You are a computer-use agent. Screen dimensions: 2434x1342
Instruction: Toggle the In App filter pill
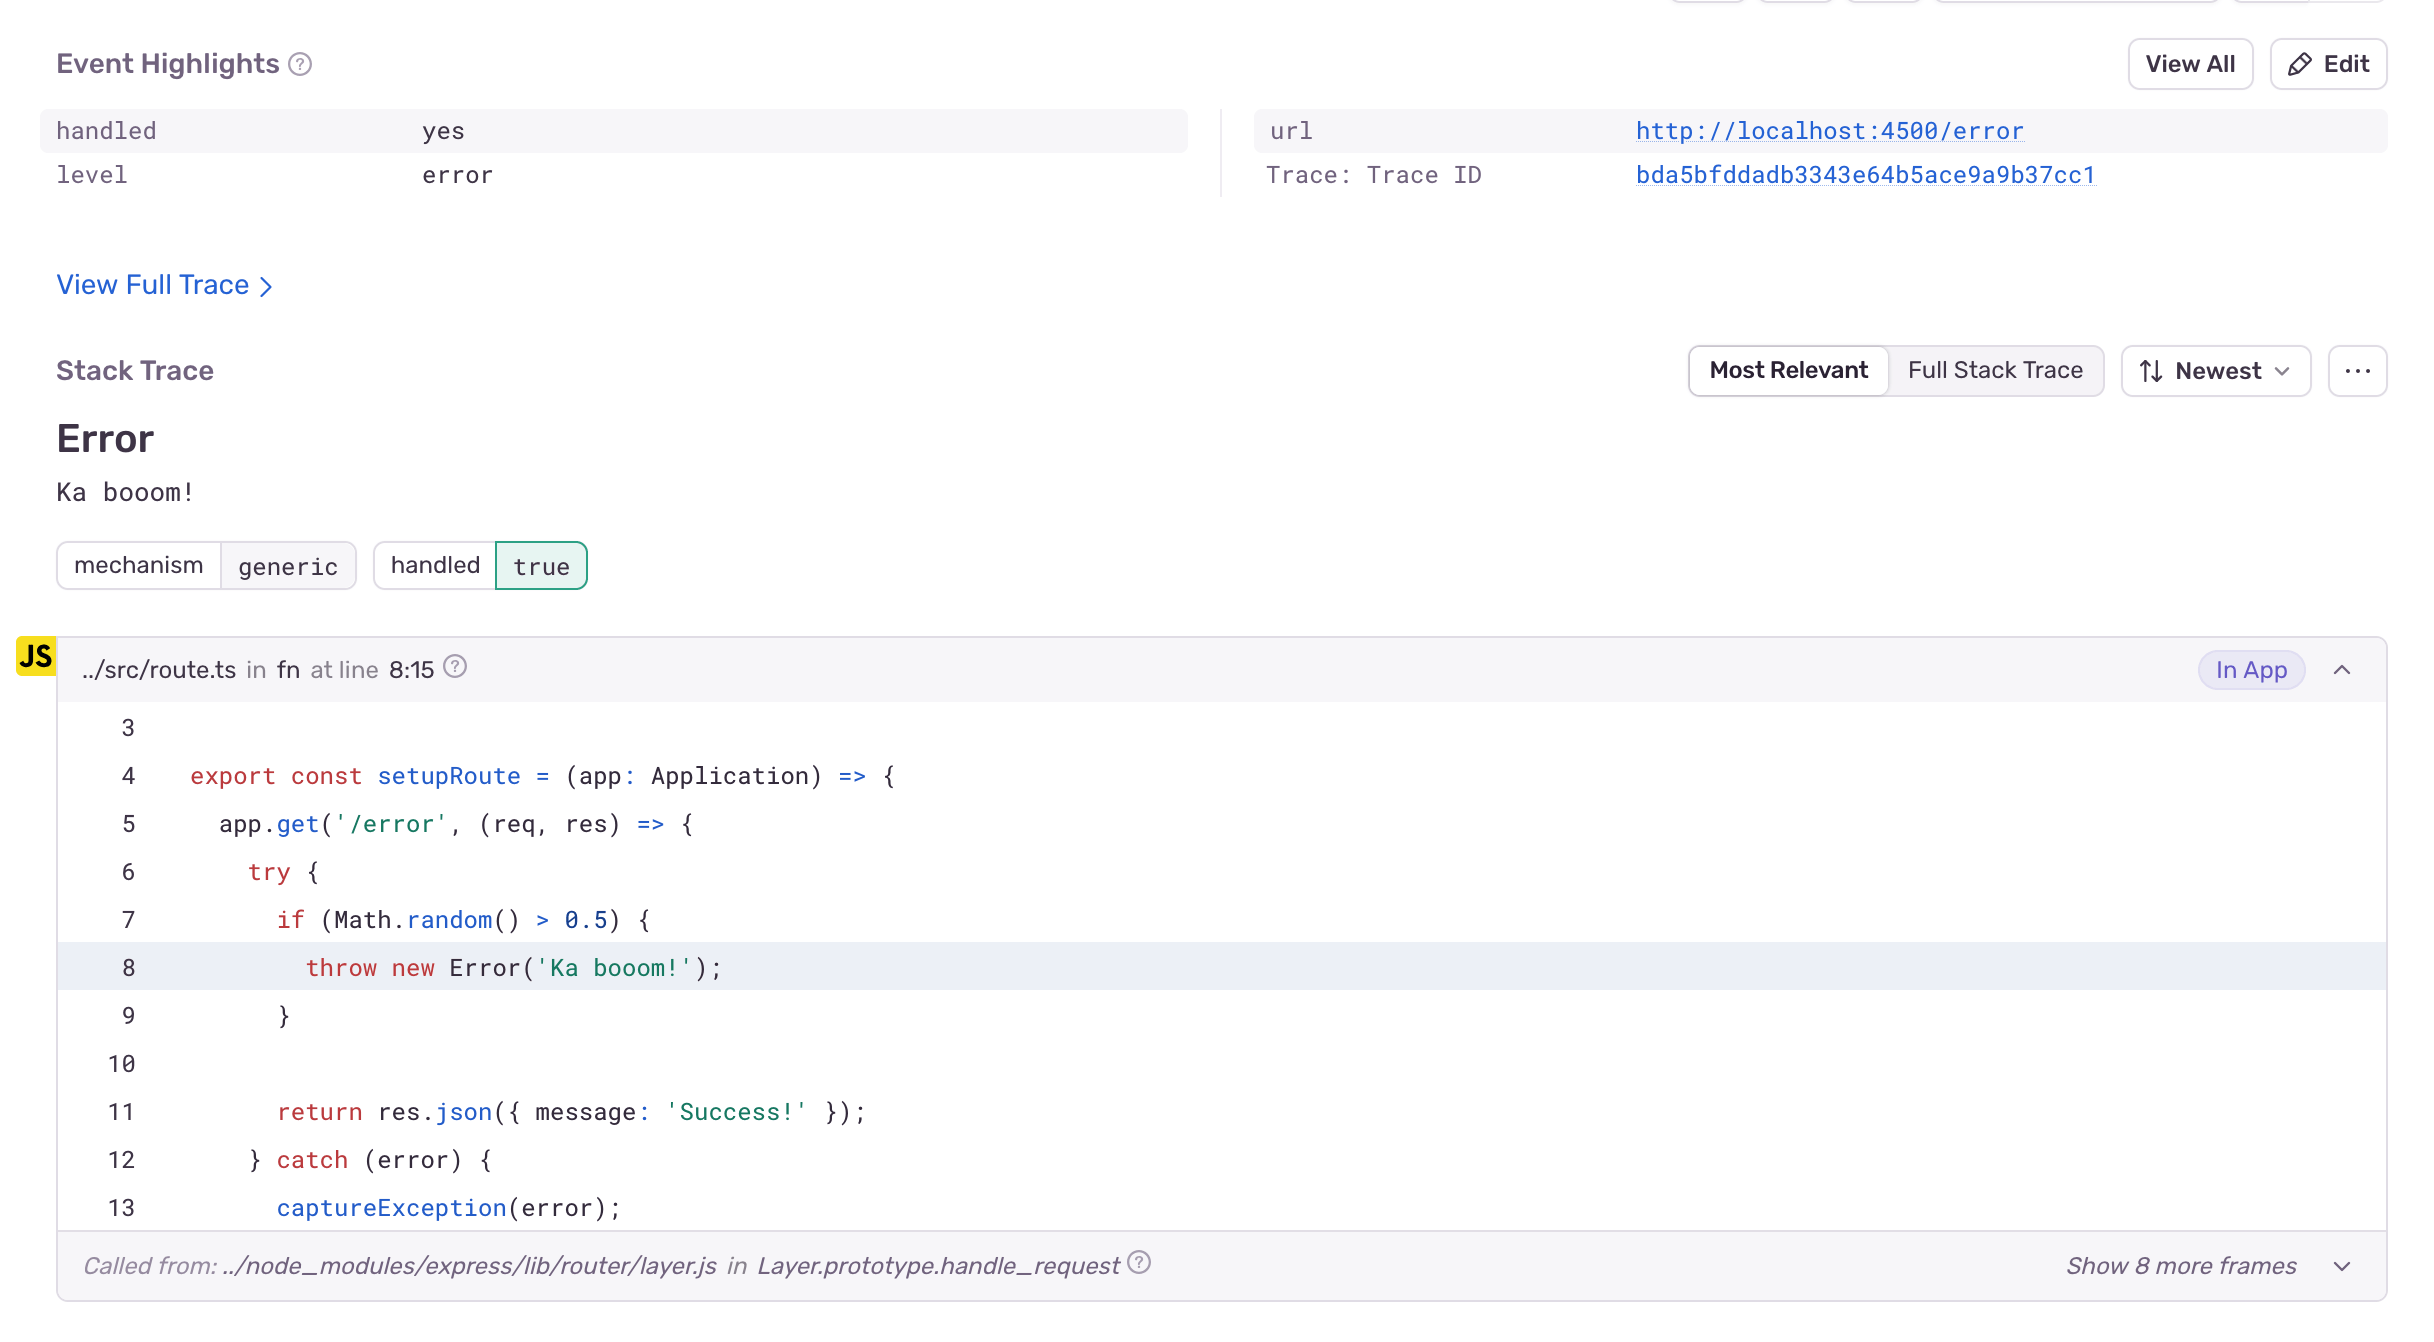tap(2249, 669)
